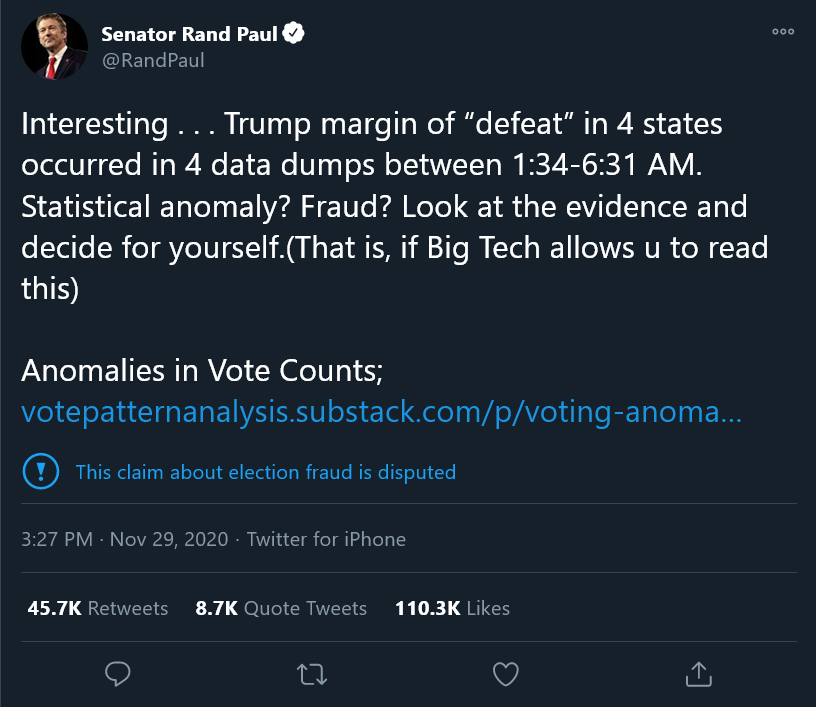Click the Nov 29, 2020 date
Screen dimensions: 816x707
tap(169, 539)
